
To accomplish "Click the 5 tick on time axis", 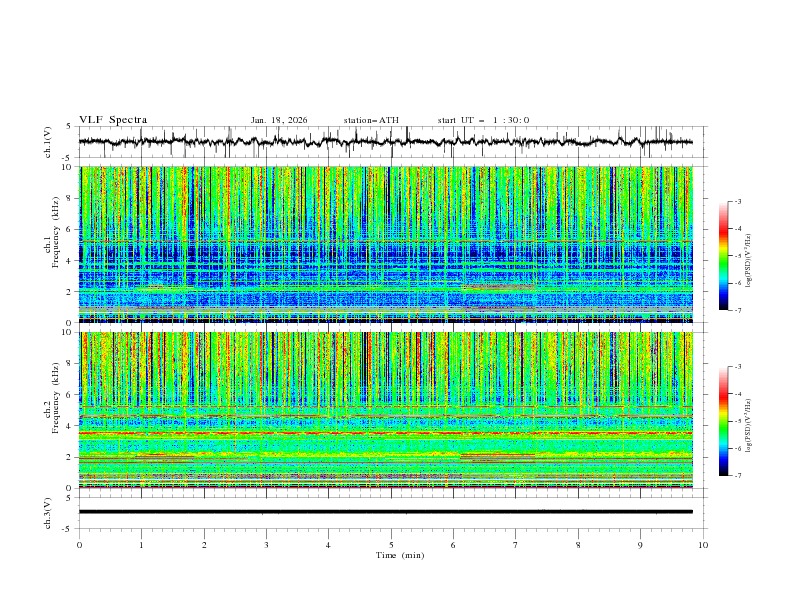I will pyautogui.click(x=391, y=545).
